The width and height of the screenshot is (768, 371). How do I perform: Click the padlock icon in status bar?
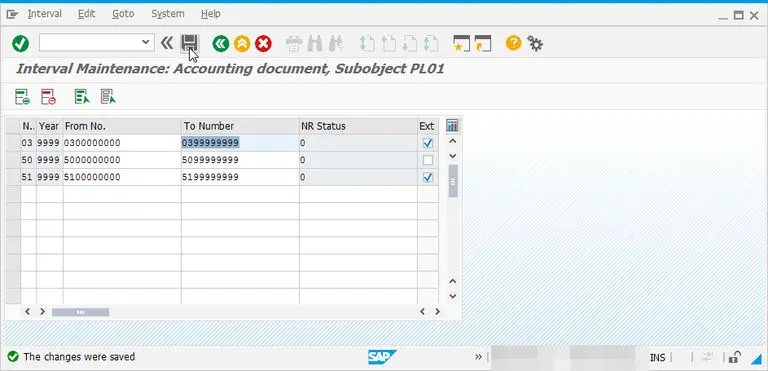coord(734,357)
